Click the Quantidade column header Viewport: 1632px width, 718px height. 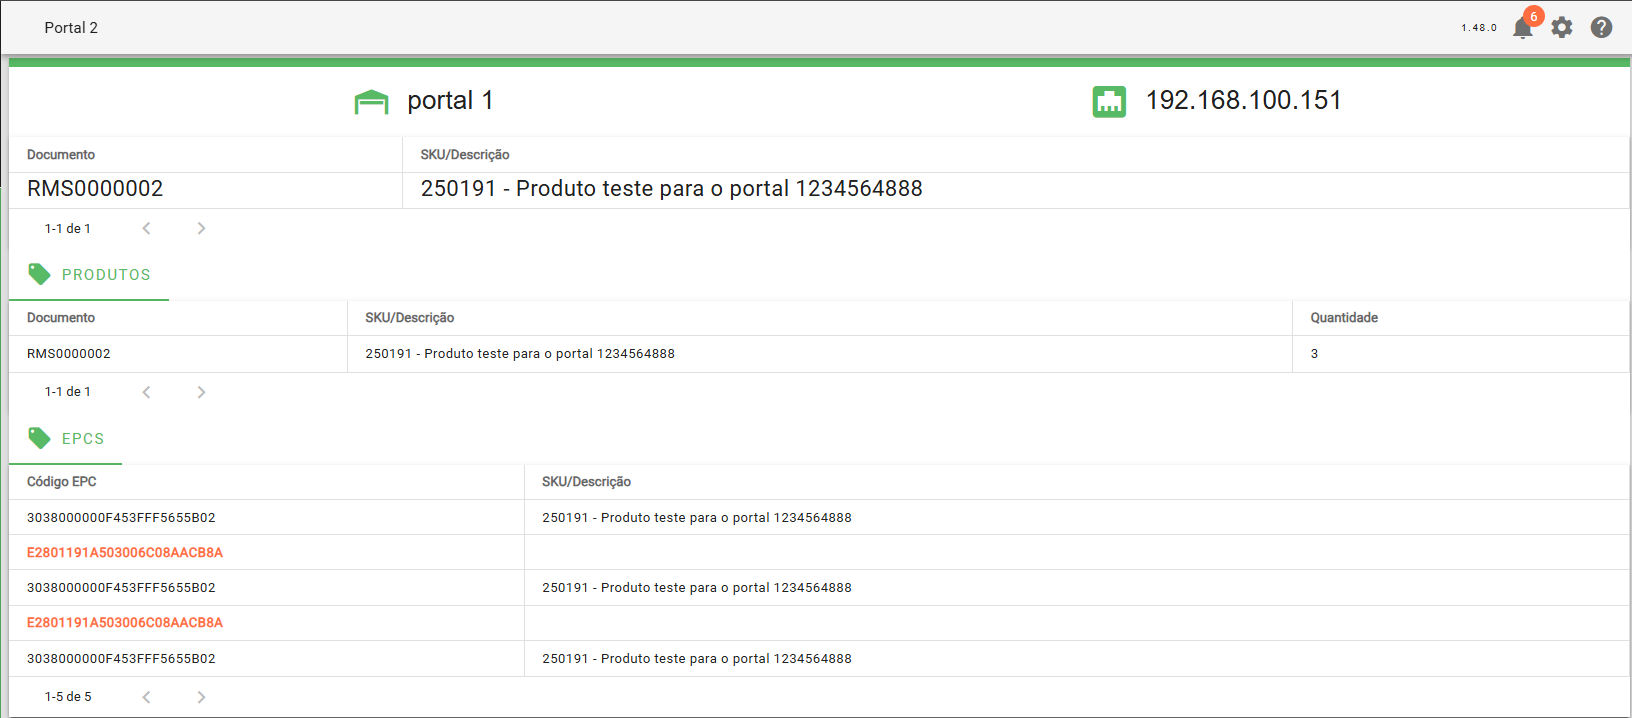(x=1344, y=318)
